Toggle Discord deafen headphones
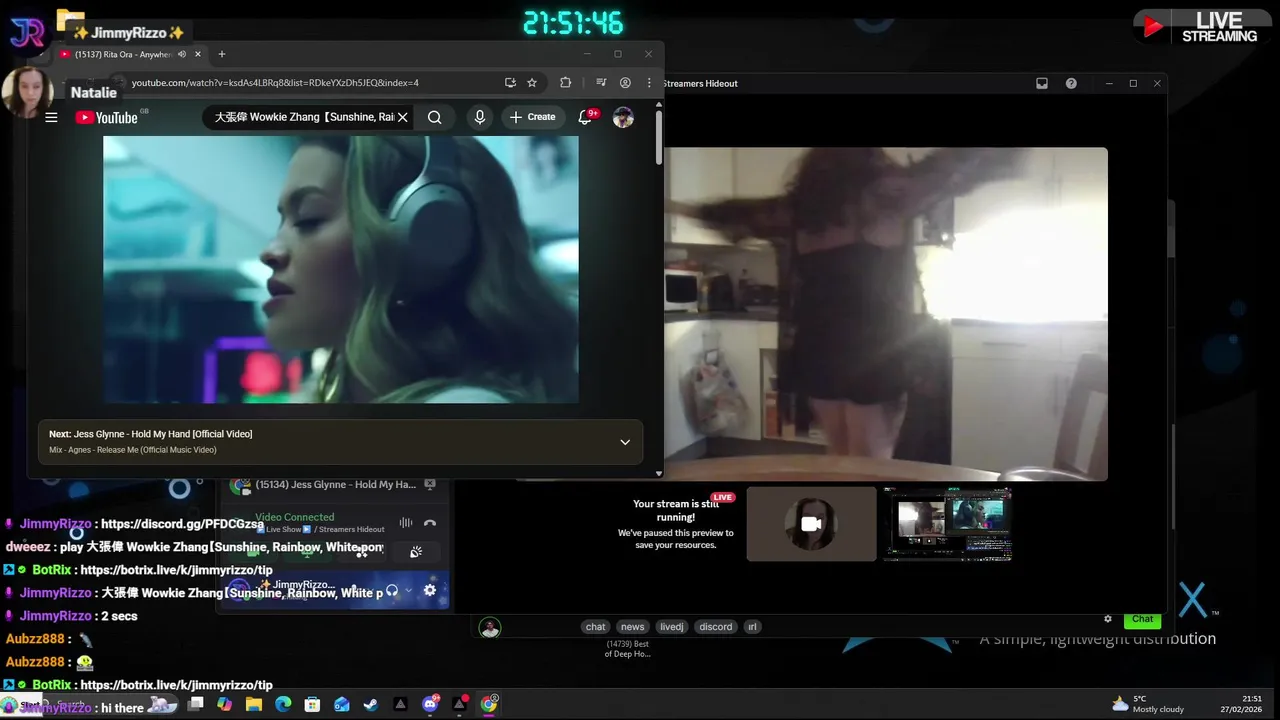This screenshot has height=720, width=1280. [x=392, y=590]
